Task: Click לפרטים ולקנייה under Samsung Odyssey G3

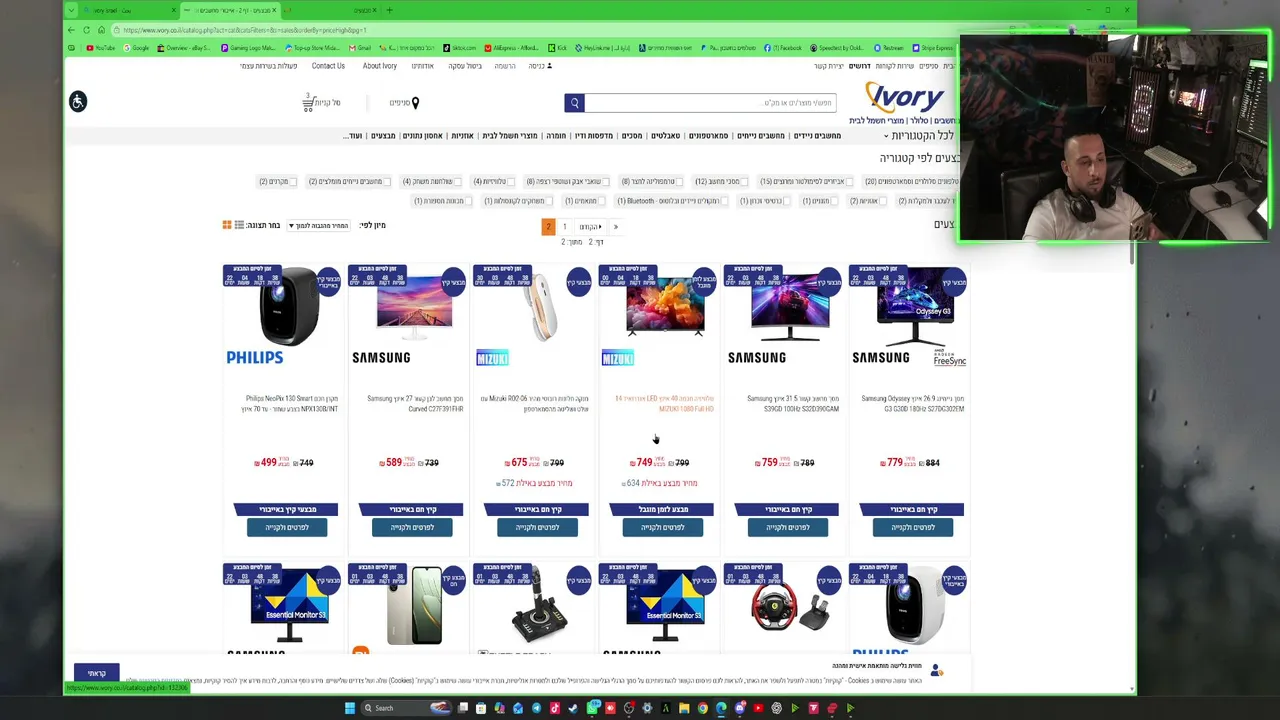Action: coord(913,527)
